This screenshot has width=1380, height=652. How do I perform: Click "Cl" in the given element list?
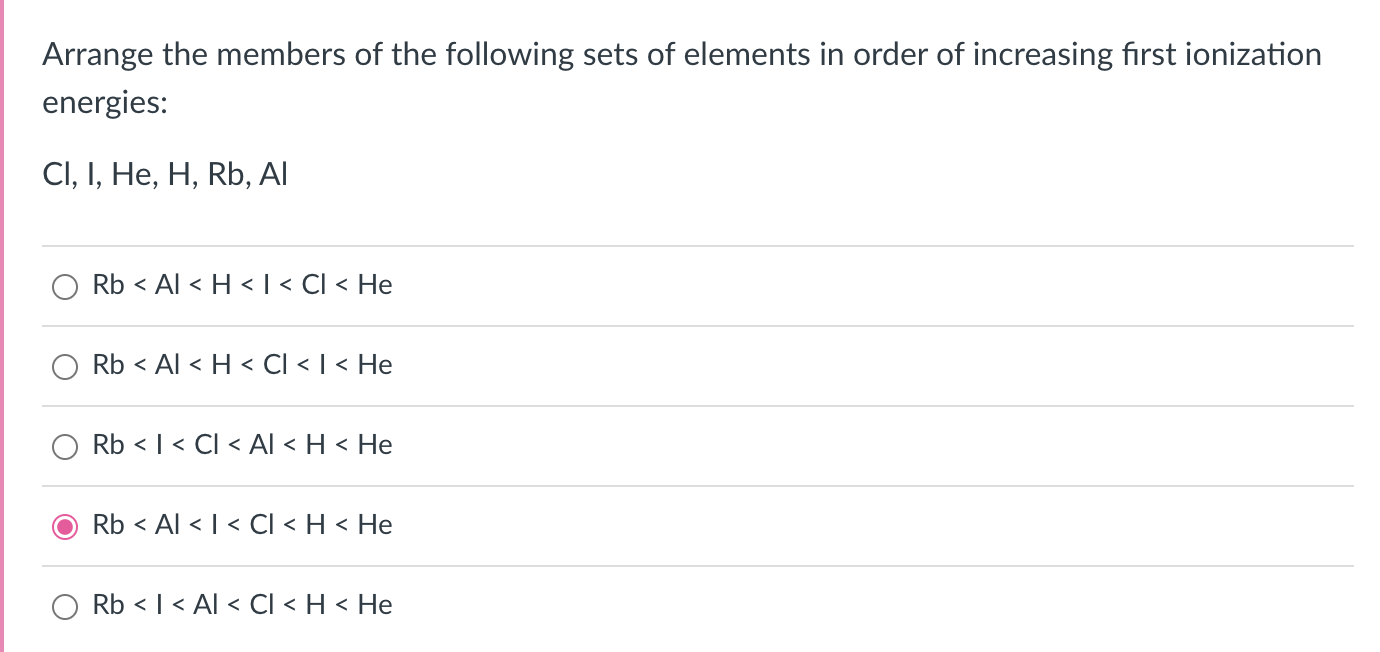[54, 175]
